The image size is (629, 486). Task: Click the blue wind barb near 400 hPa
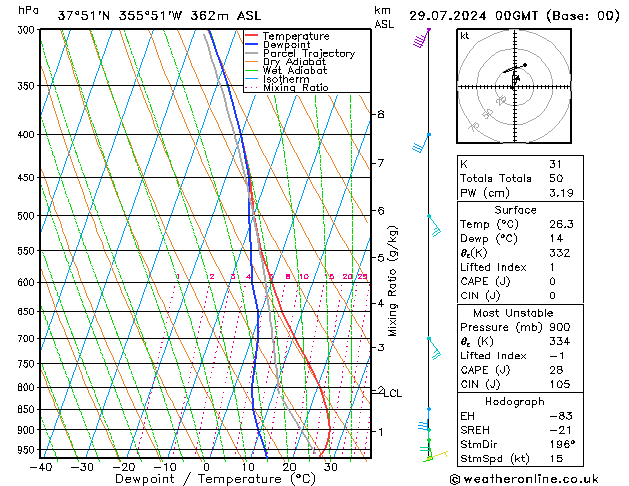pyautogui.click(x=421, y=143)
